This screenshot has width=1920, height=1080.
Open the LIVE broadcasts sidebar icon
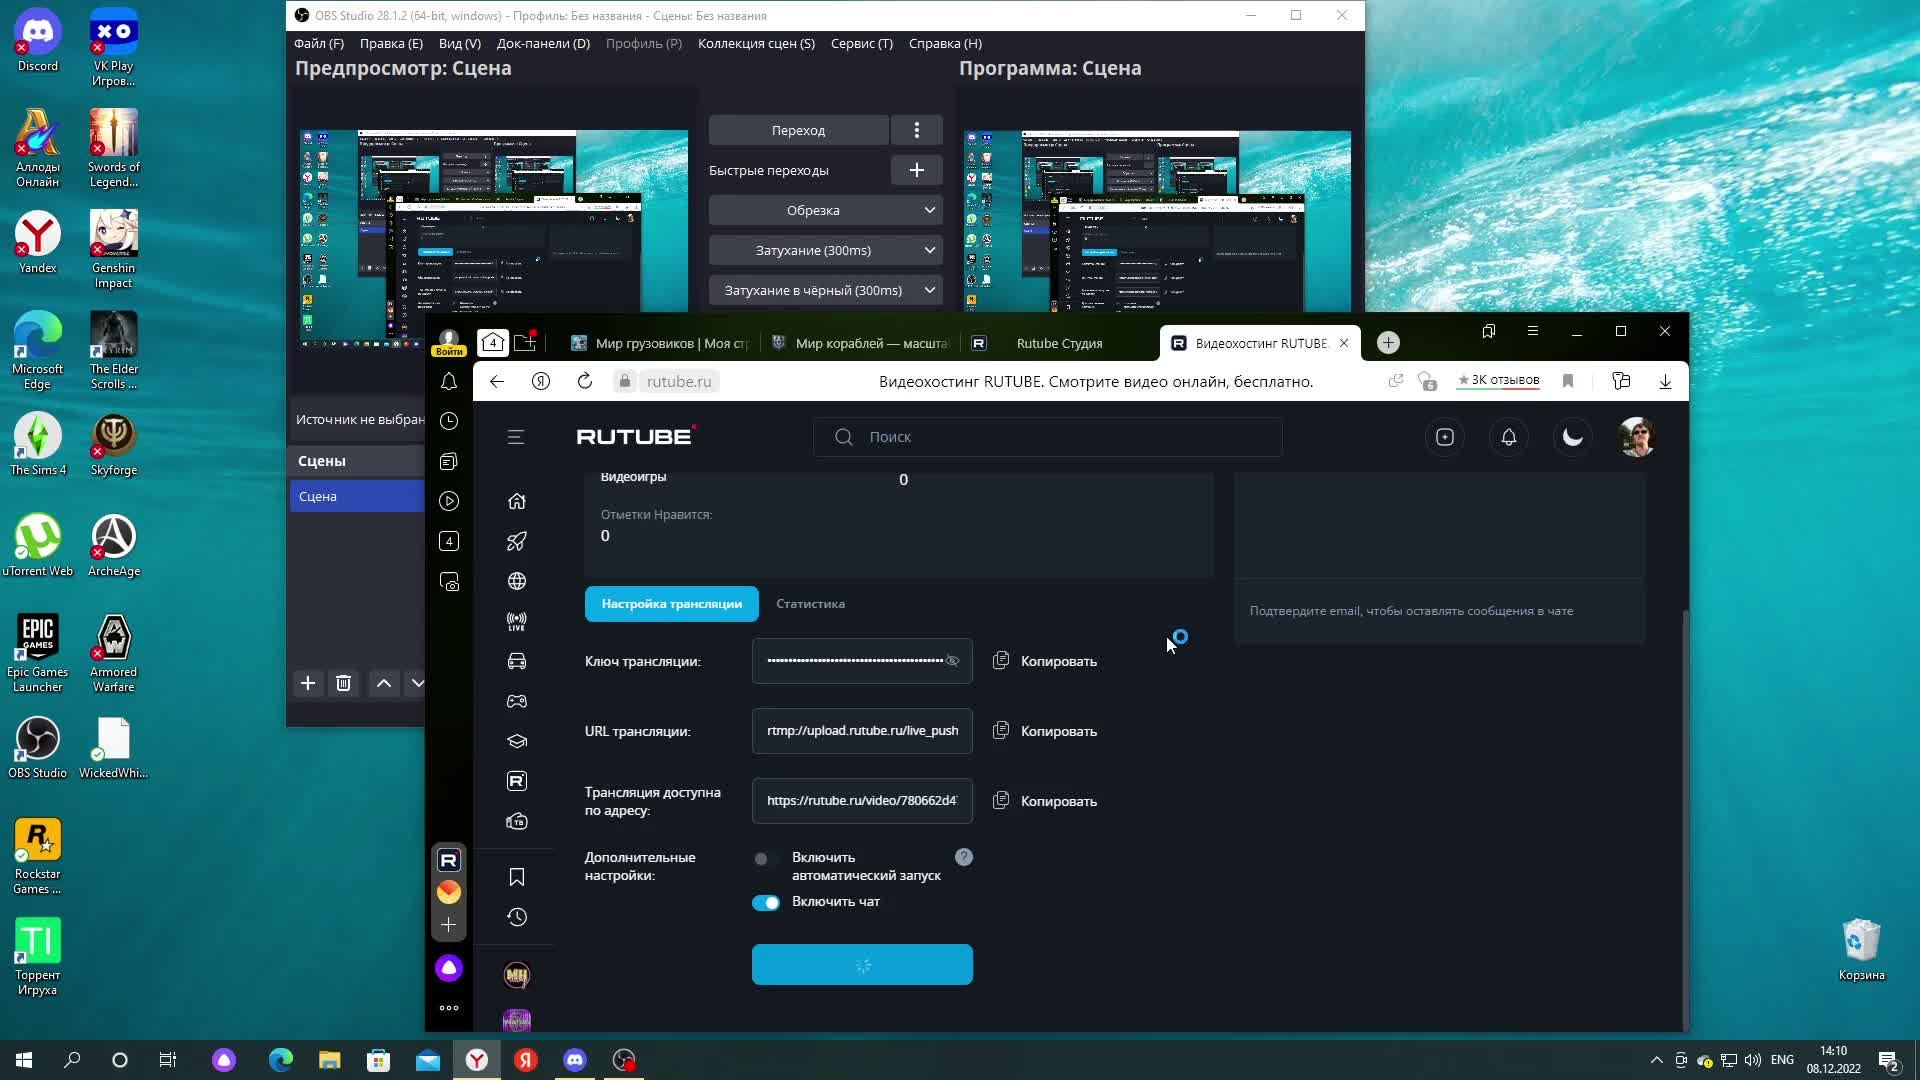pos(517,621)
